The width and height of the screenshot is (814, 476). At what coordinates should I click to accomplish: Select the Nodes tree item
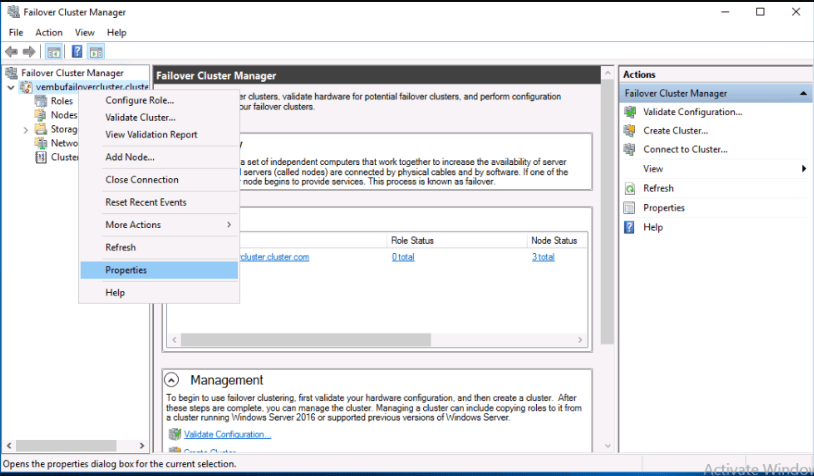pyautogui.click(x=64, y=115)
